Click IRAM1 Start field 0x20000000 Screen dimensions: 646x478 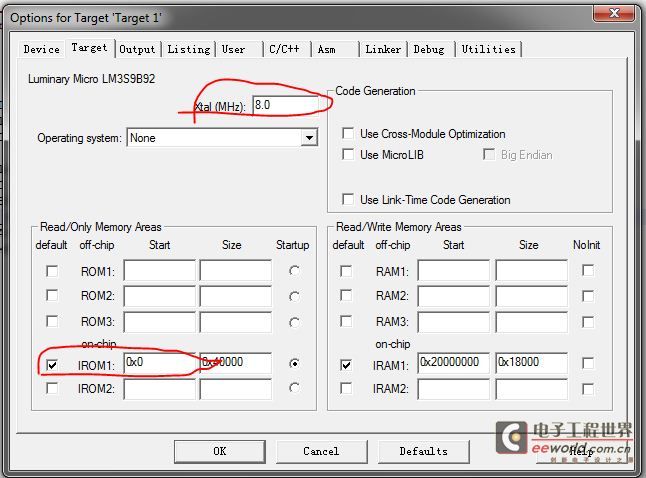pos(454,363)
